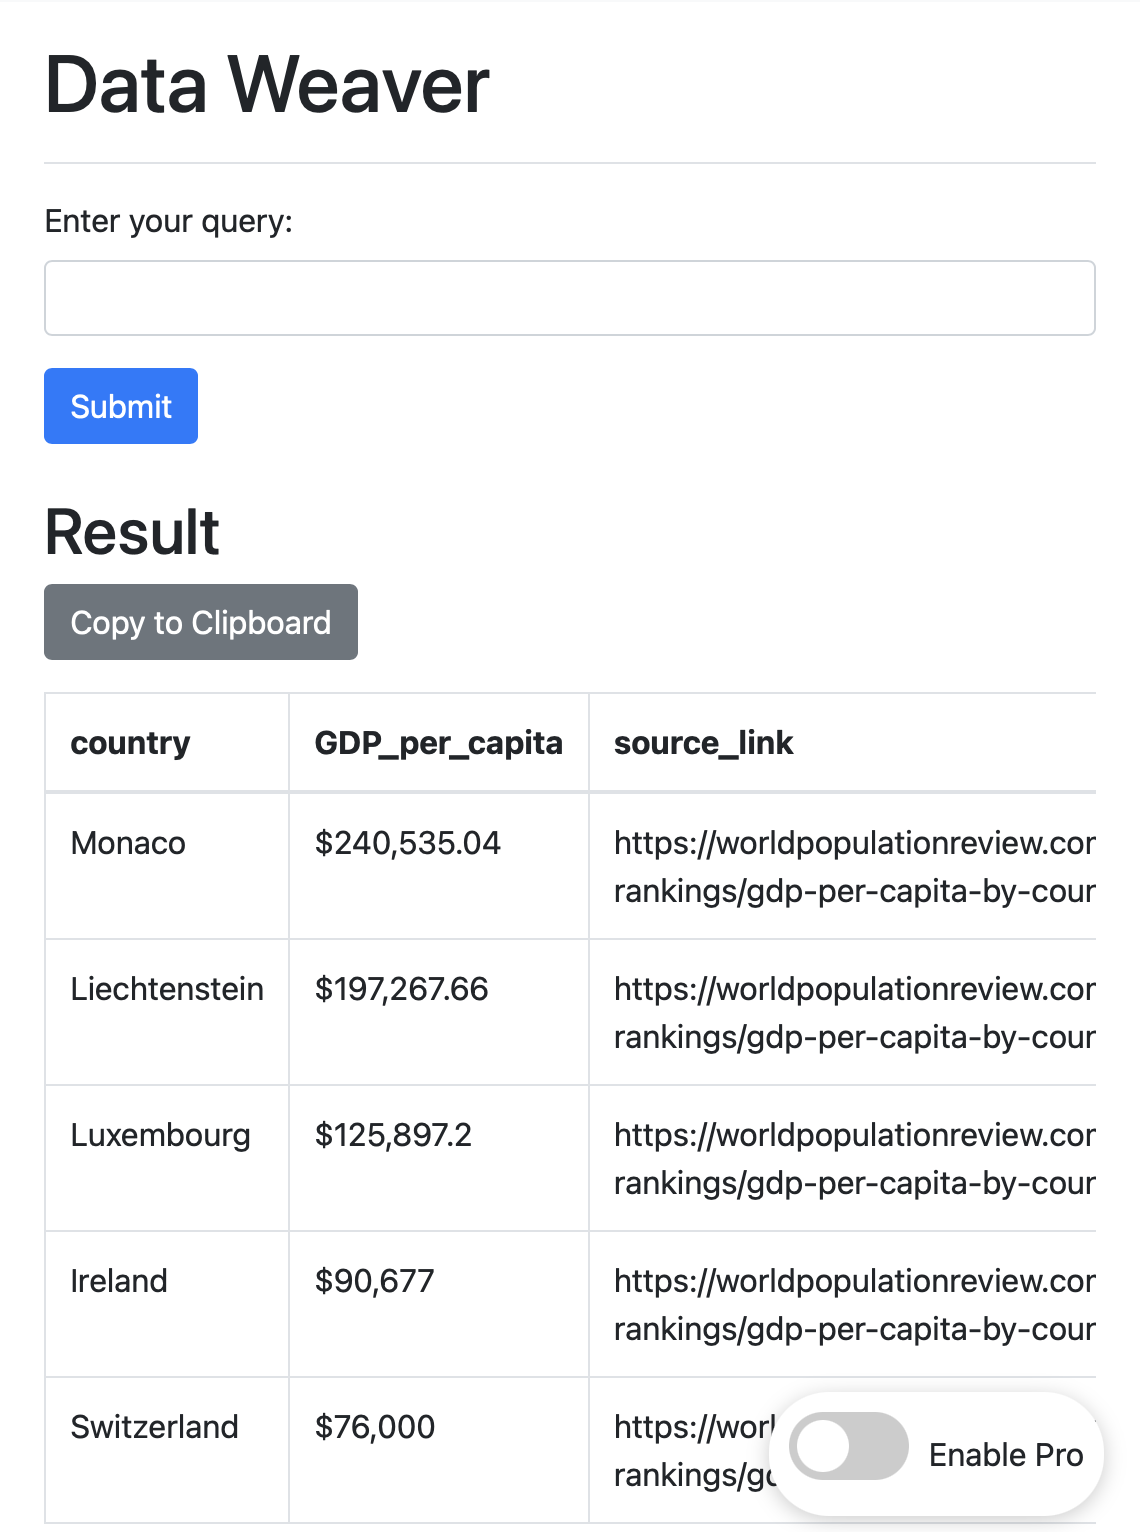Click the Data Weaver title
The image size is (1140, 1532).
pos(267,85)
